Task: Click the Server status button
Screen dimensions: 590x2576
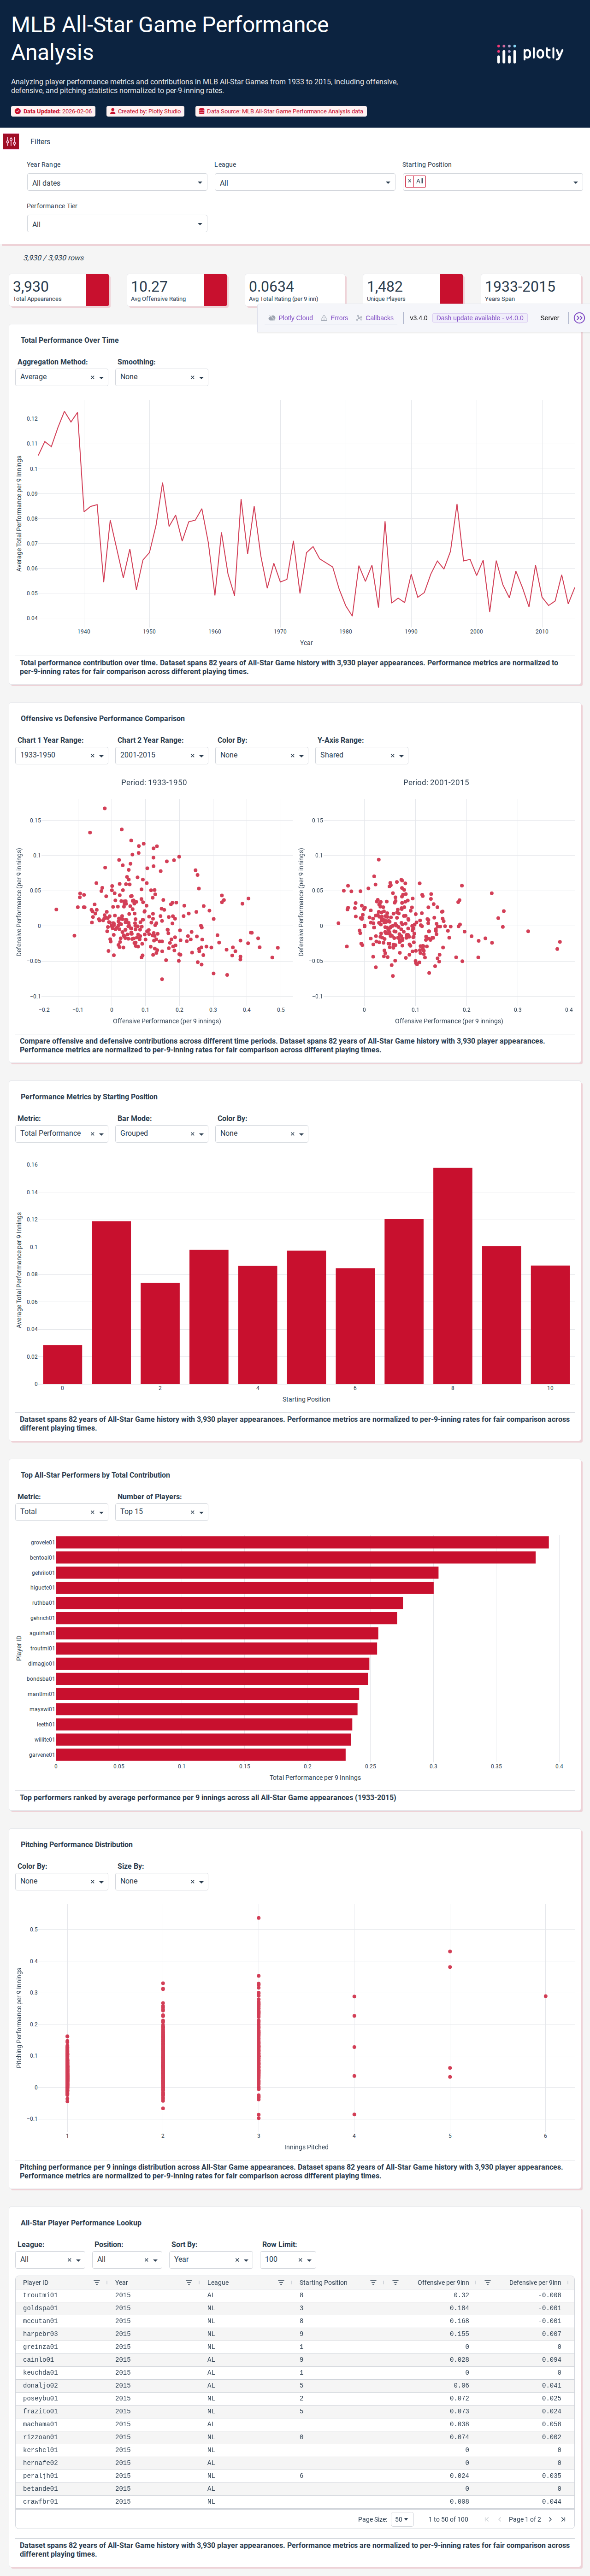Action: (550, 318)
